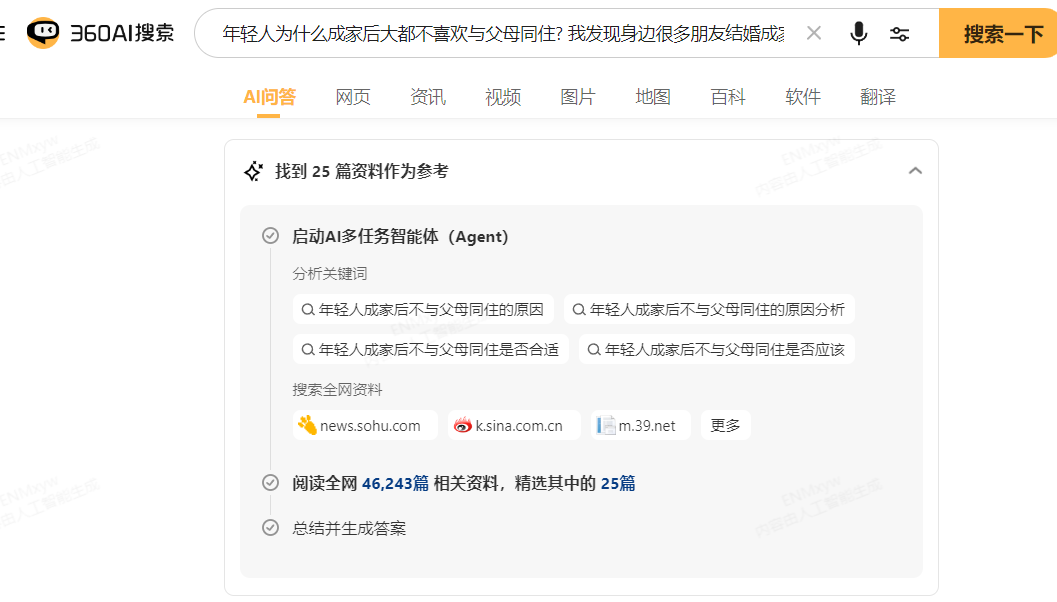Viewport: 1057px width, 602px height.
Task: Expand 更多 to reveal additional sources
Action: (725, 425)
